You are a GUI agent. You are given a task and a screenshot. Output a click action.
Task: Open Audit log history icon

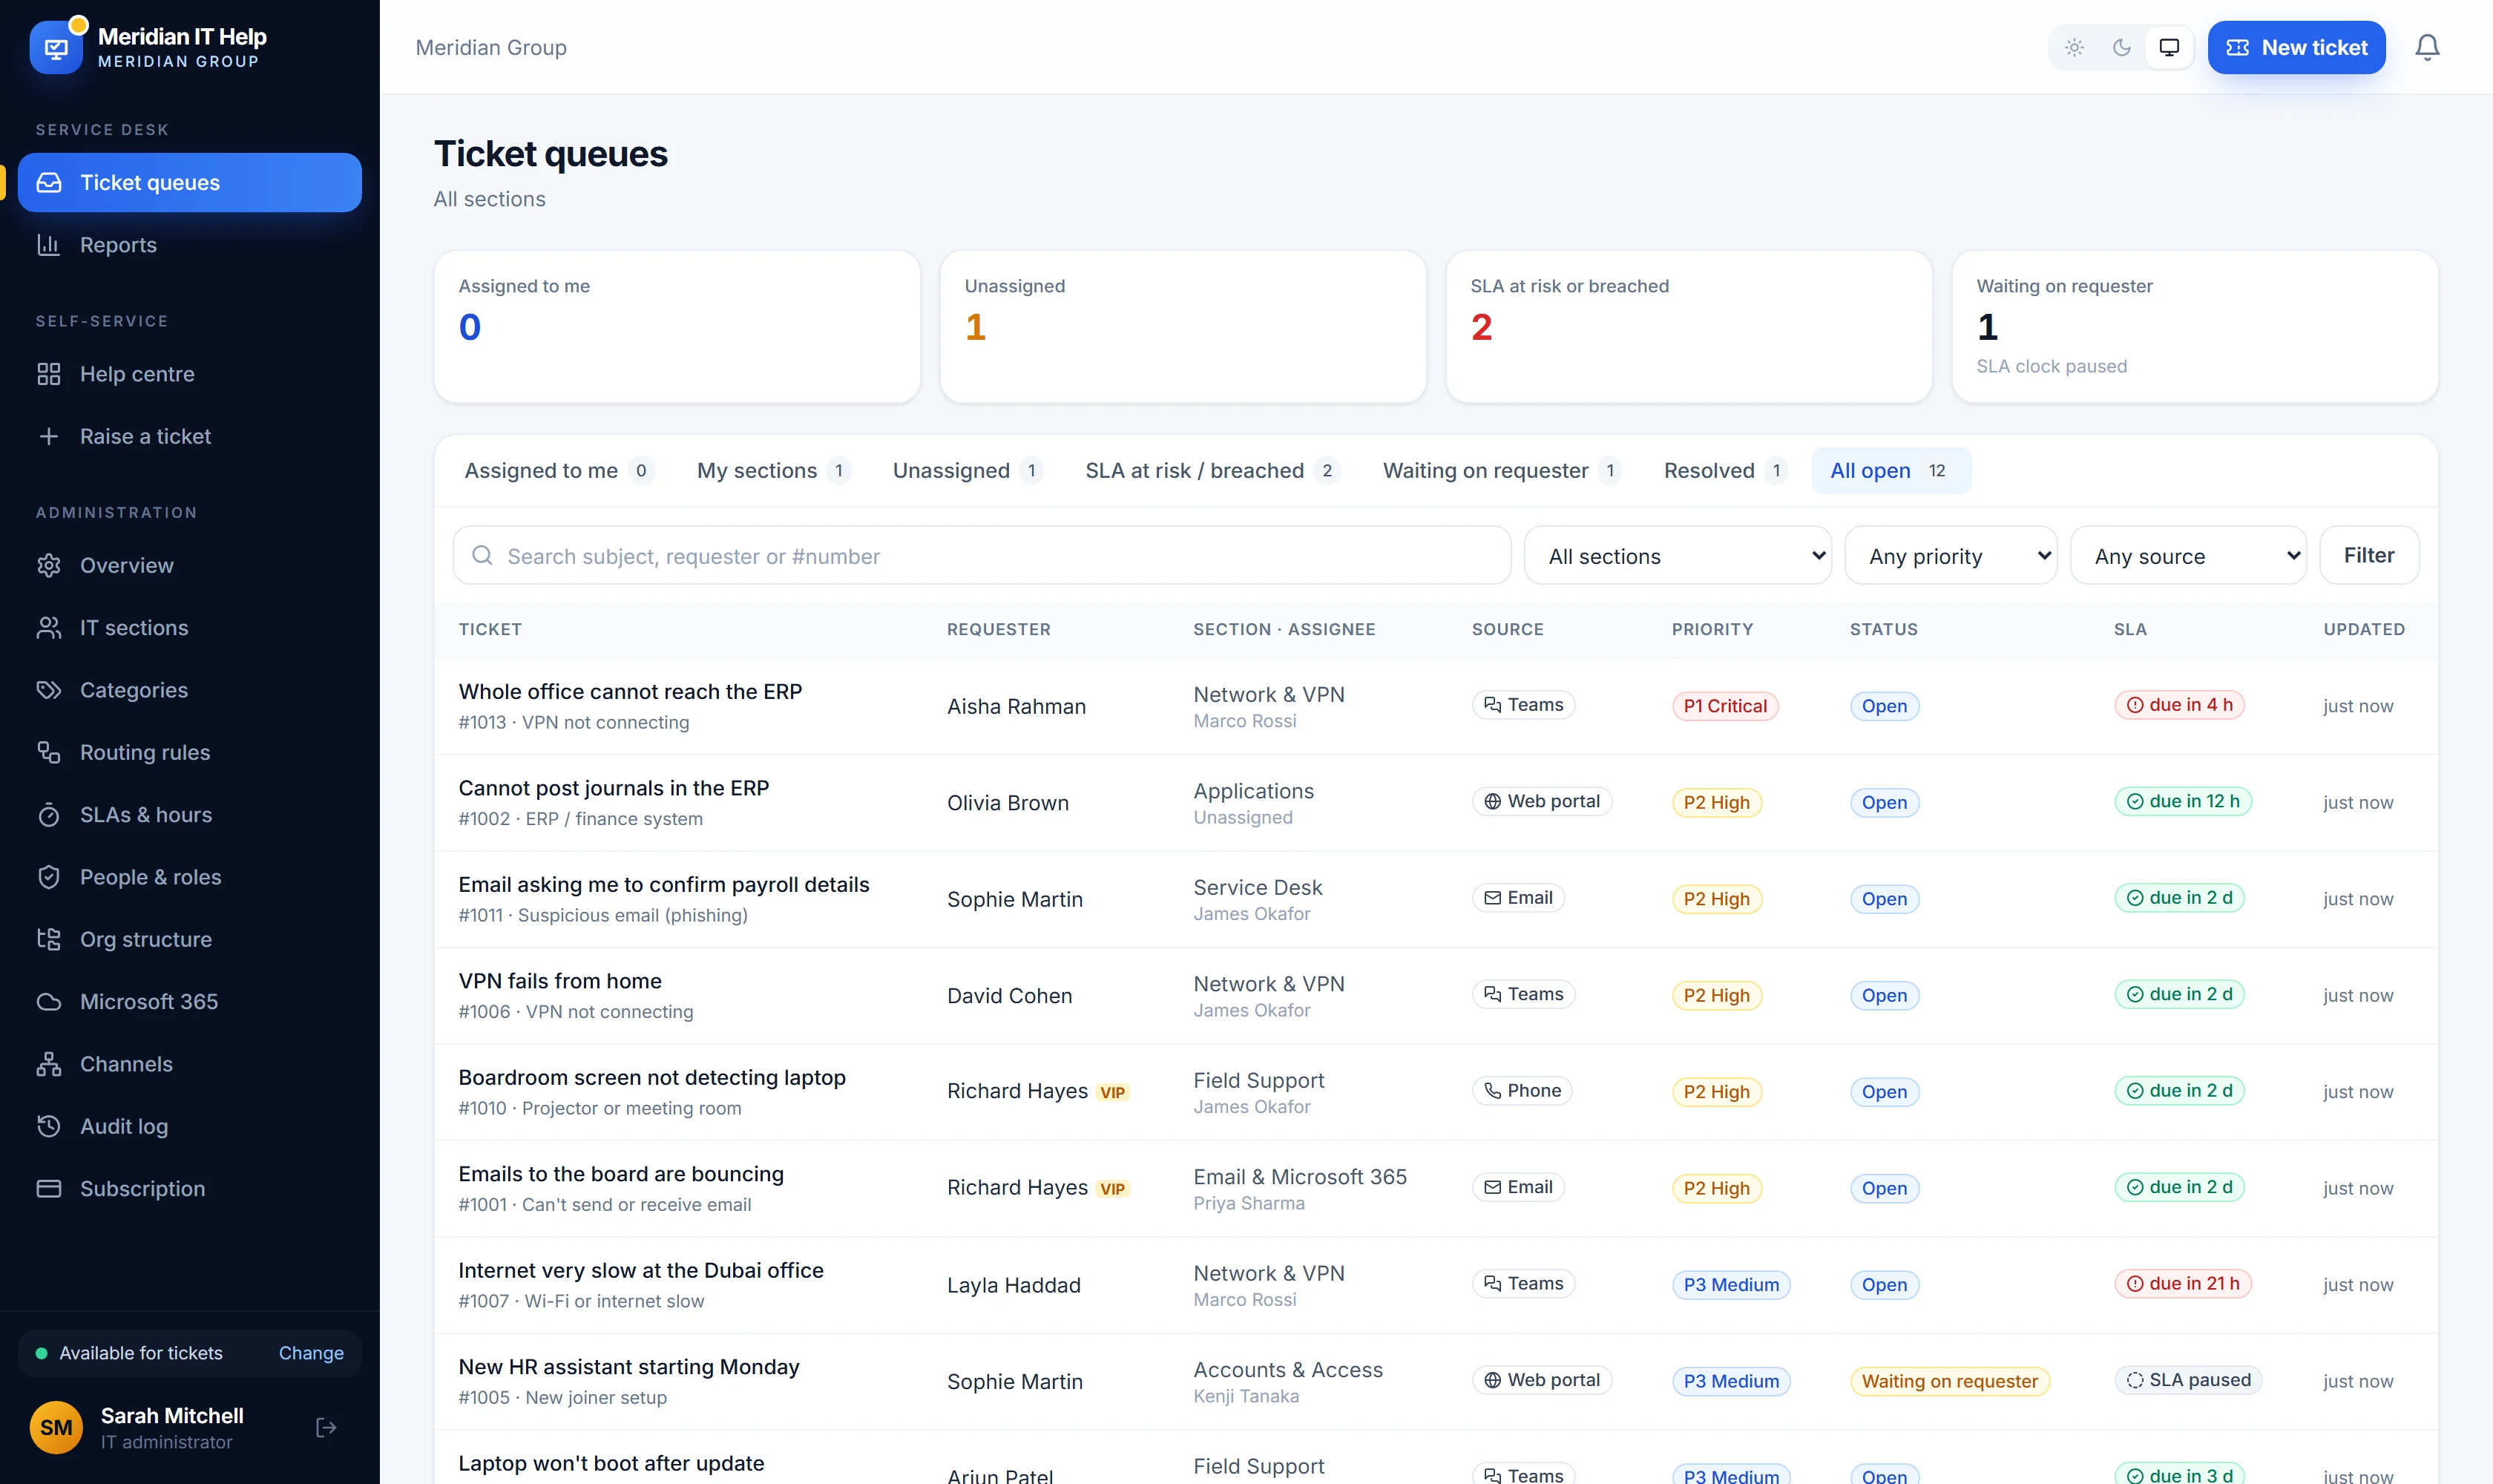click(49, 1126)
